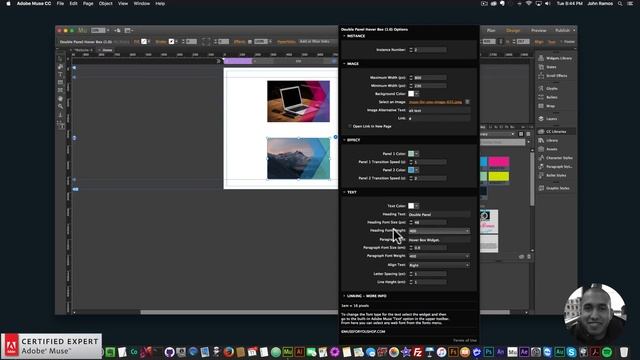Open the Object menu

(x=105, y=3)
